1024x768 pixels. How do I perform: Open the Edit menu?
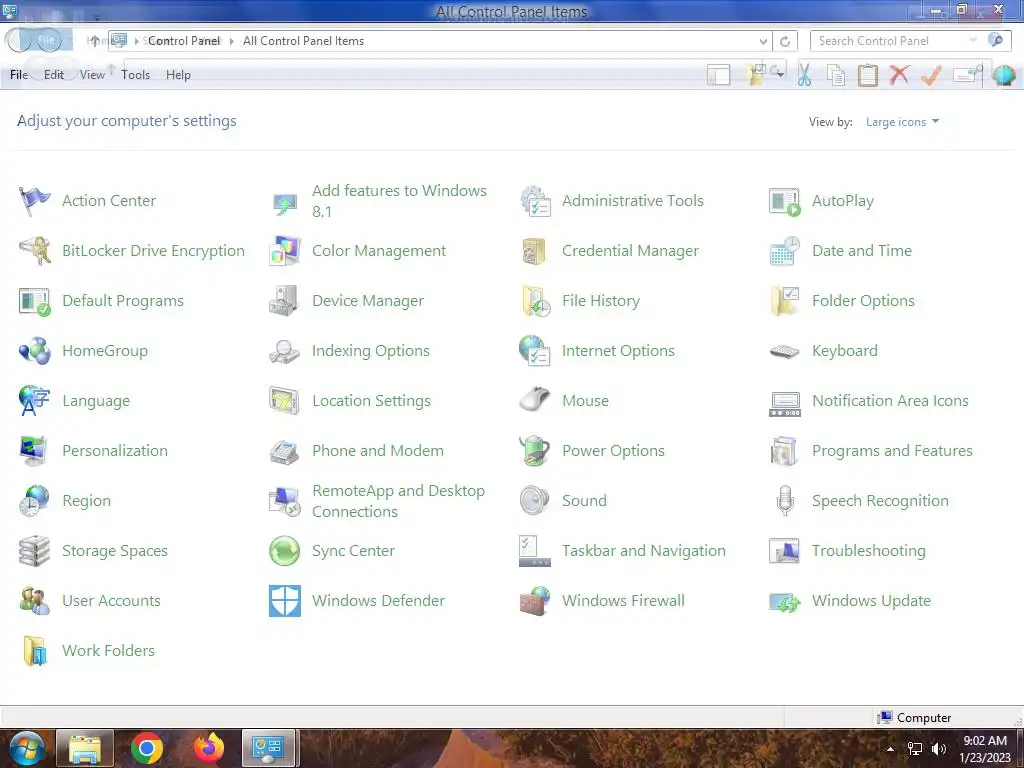54,75
